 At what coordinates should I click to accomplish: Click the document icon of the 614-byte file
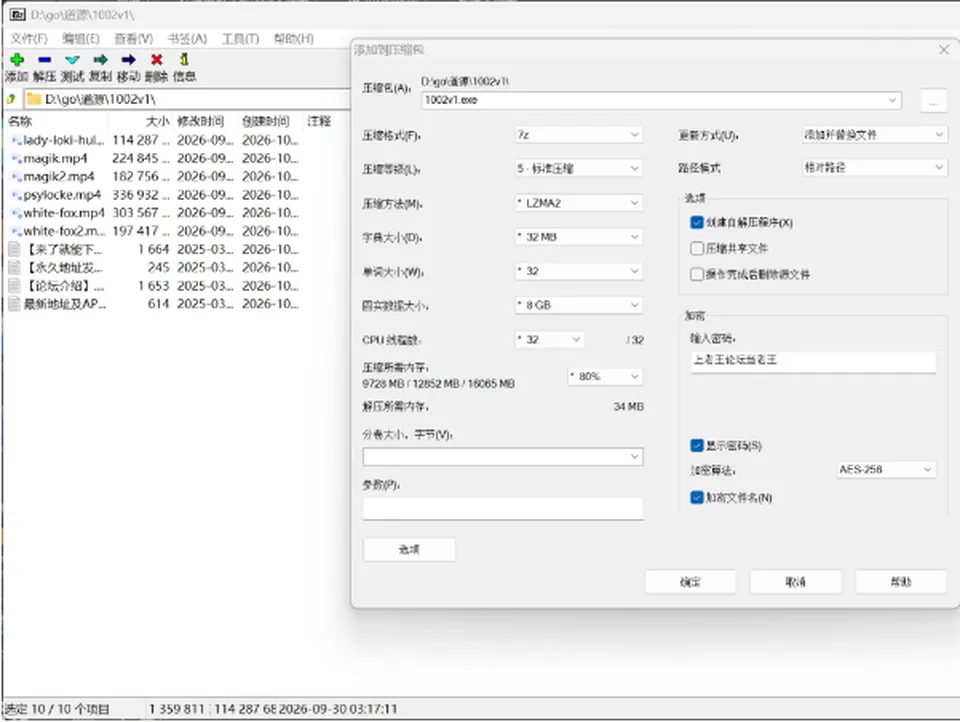click(15, 304)
